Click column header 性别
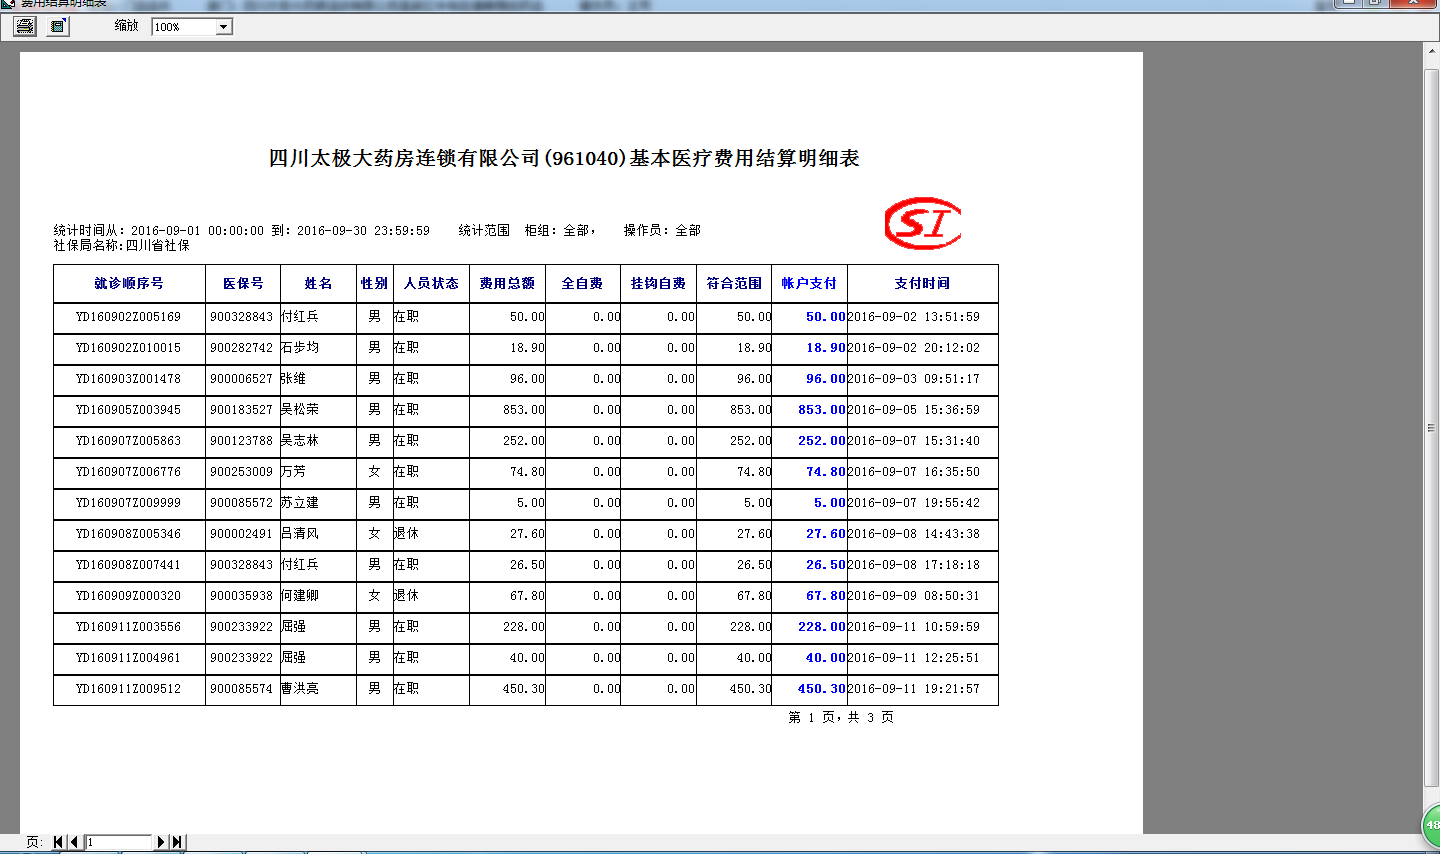The width and height of the screenshot is (1440, 854). coord(374,284)
